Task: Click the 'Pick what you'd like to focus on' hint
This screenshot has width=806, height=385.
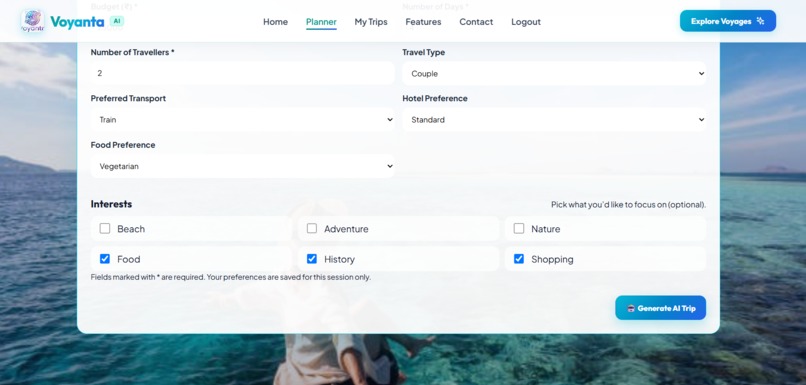Action: 628,205
